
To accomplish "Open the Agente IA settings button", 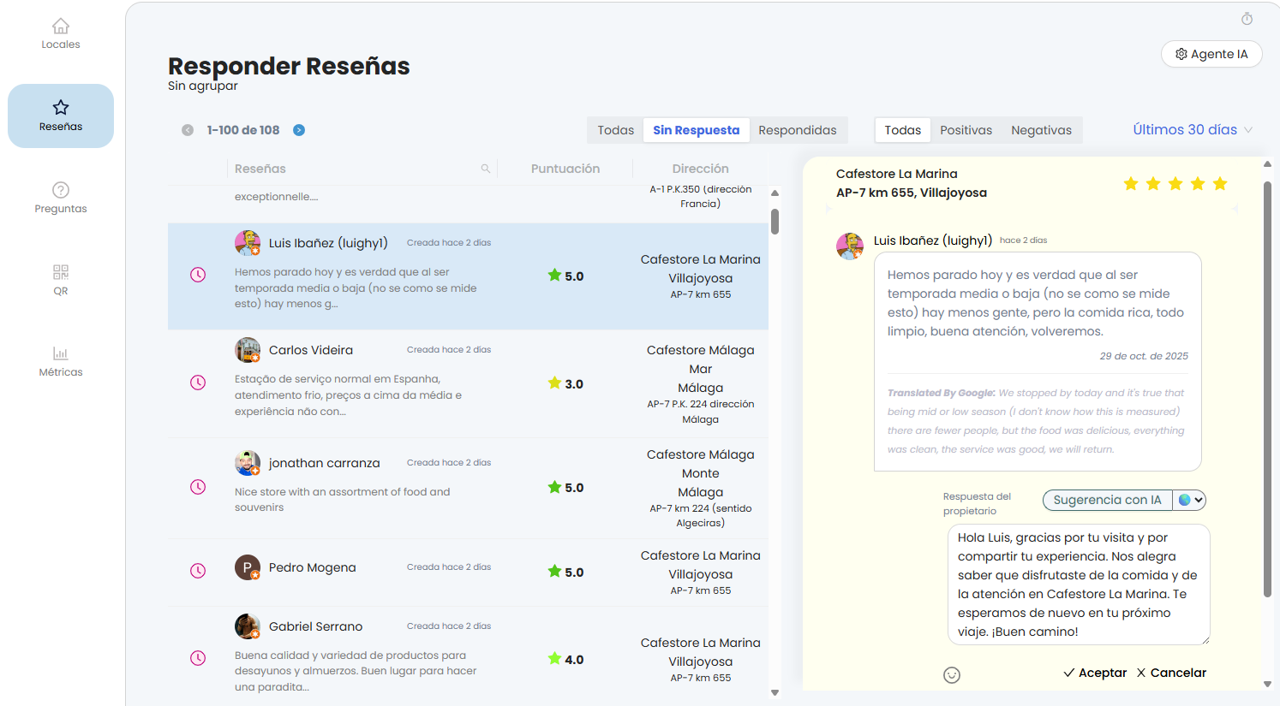I will tap(1211, 54).
